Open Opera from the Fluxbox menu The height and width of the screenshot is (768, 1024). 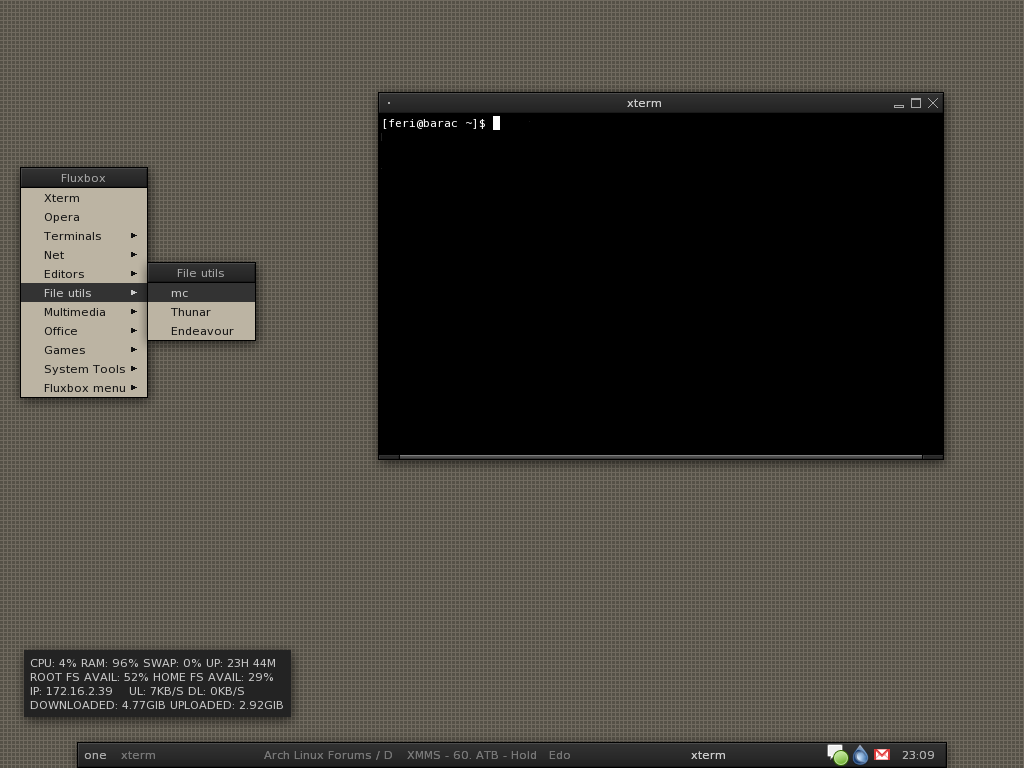tap(84, 217)
